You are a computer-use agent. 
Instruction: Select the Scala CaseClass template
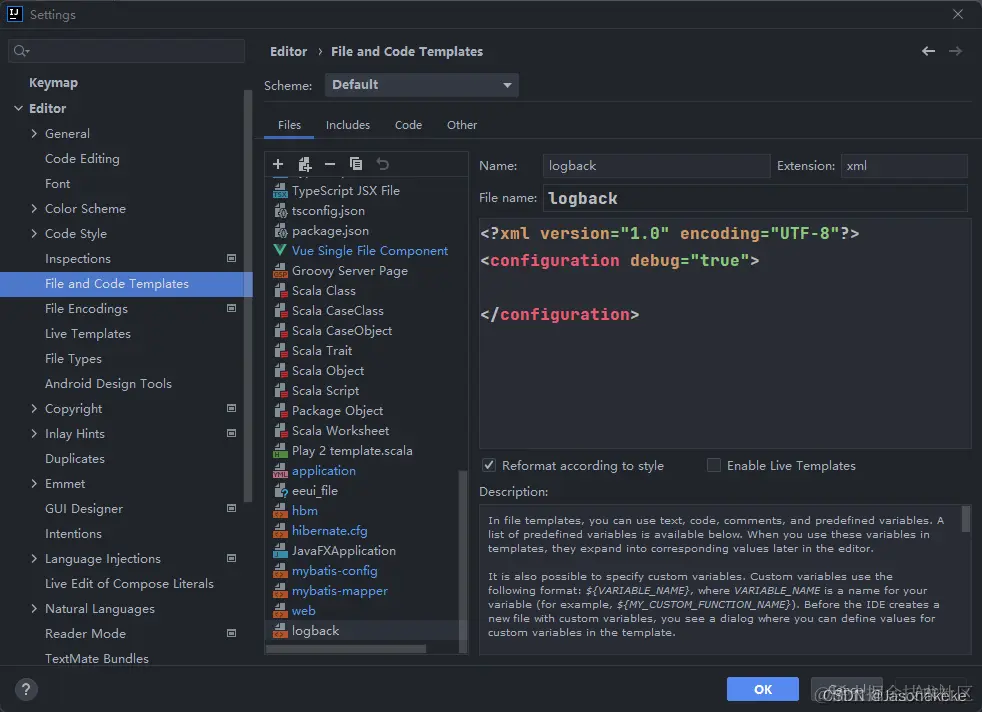pos(338,311)
